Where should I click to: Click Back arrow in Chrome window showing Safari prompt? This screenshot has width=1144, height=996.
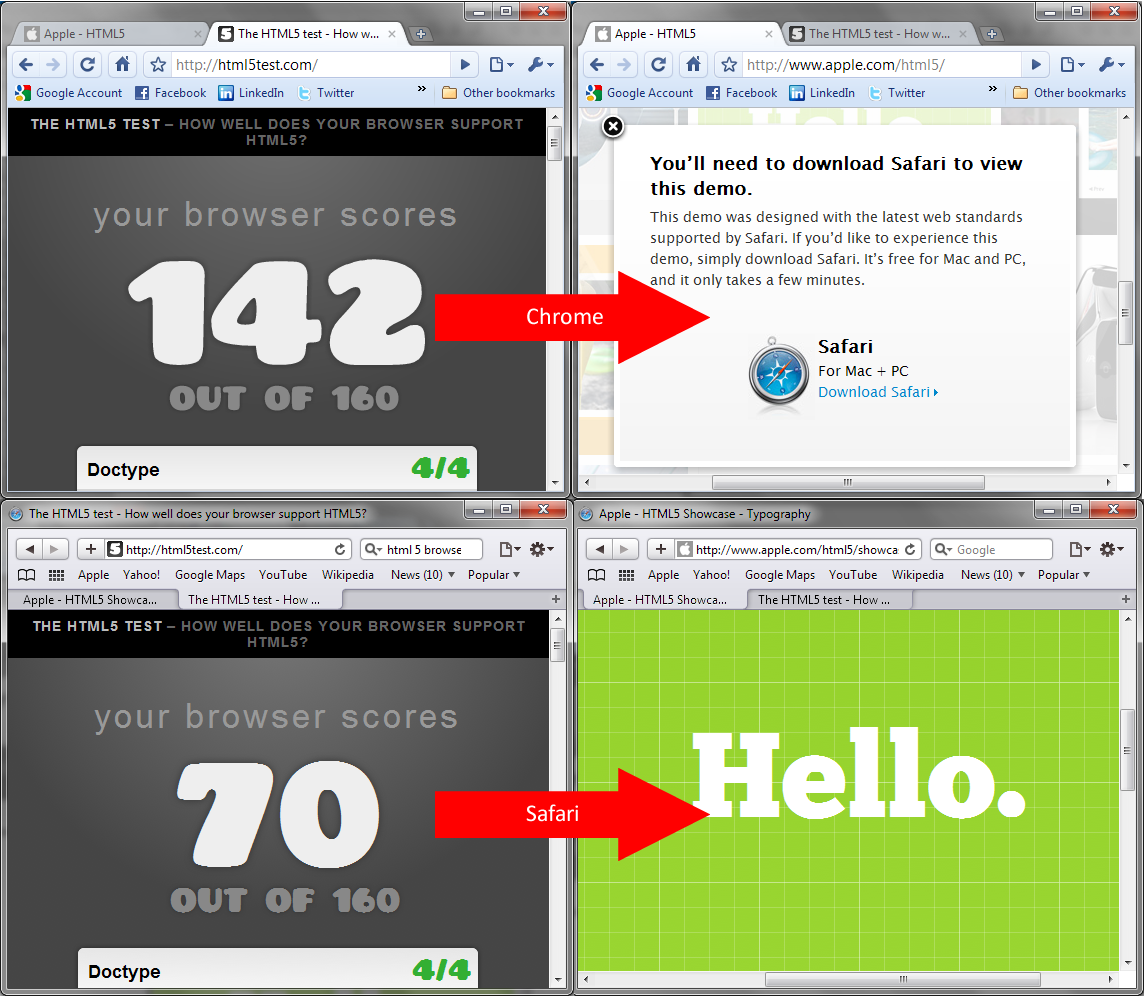[x=597, y=65]
